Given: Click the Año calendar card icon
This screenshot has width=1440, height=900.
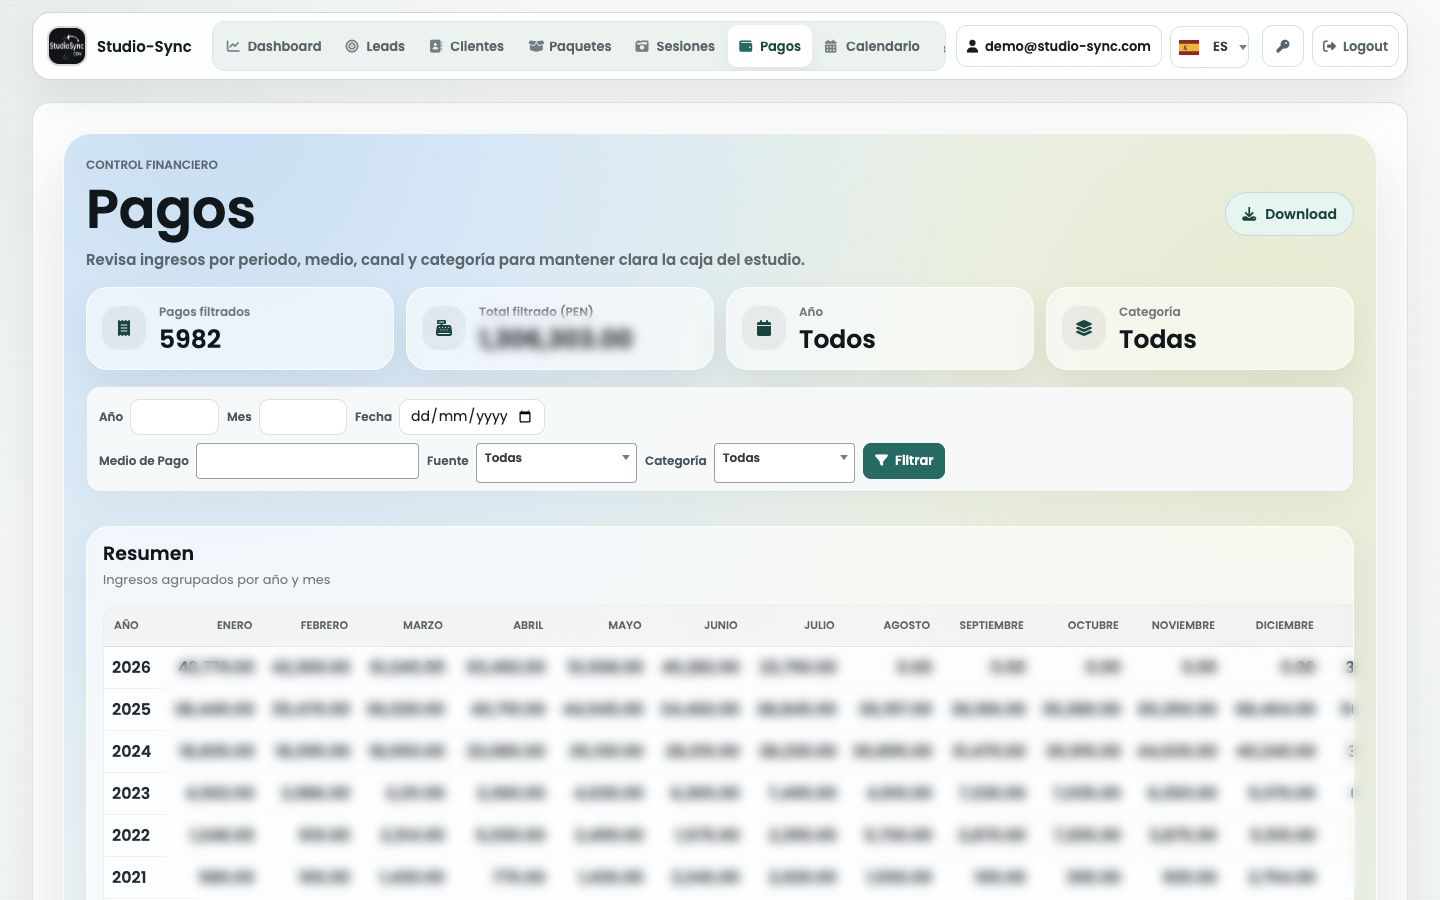Looking at the screenshot, I should coord(764,328).
